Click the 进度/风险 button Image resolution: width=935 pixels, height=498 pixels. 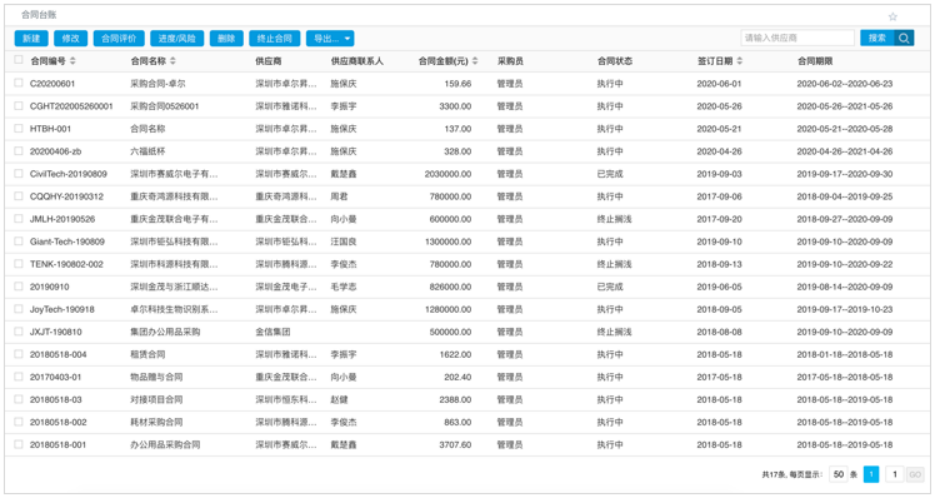(x=177, y=38)
